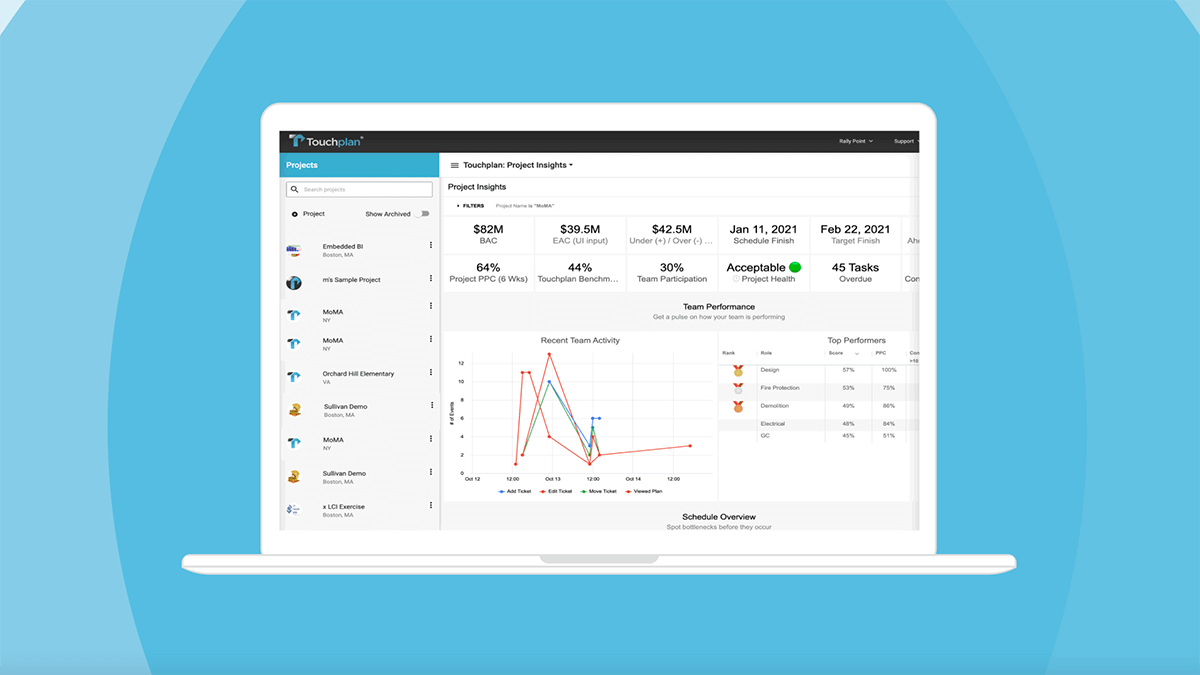Viewport: 1200px width, 675px height.
Task: Click the gold medal icon for Design
Action: [737, 371]
